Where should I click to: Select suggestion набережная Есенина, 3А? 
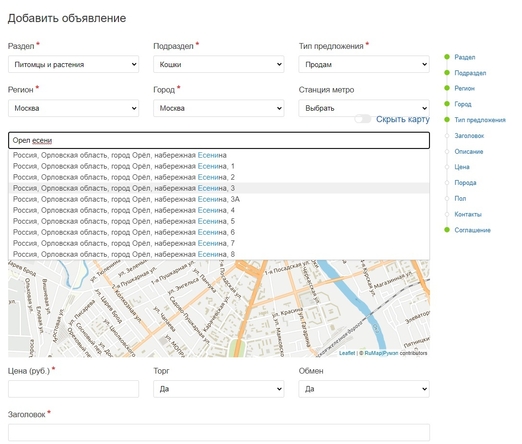pyautogui.click(x=219, y=199)
